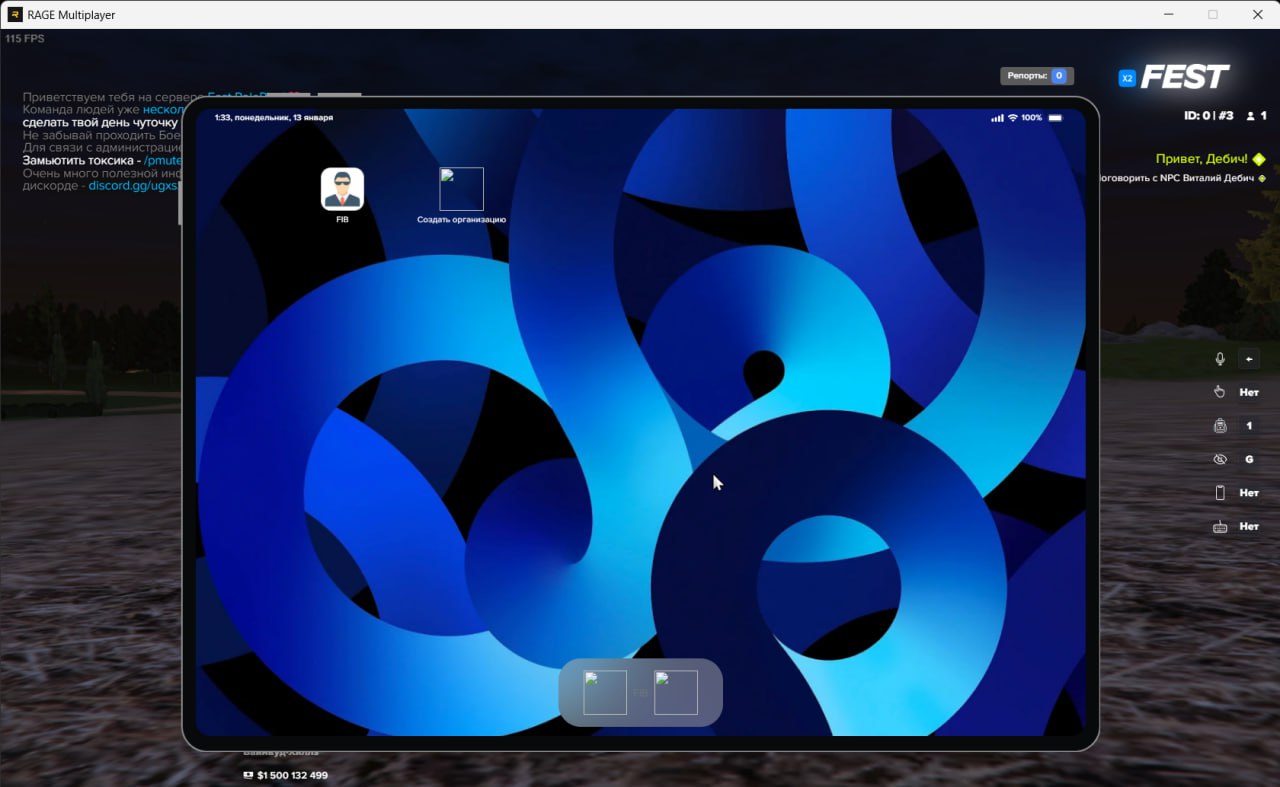Image resolution: width=1280 pixels, height=787 pixels.
Task: Click the first broken-image dock icon
Action: [x=605, y=693]
